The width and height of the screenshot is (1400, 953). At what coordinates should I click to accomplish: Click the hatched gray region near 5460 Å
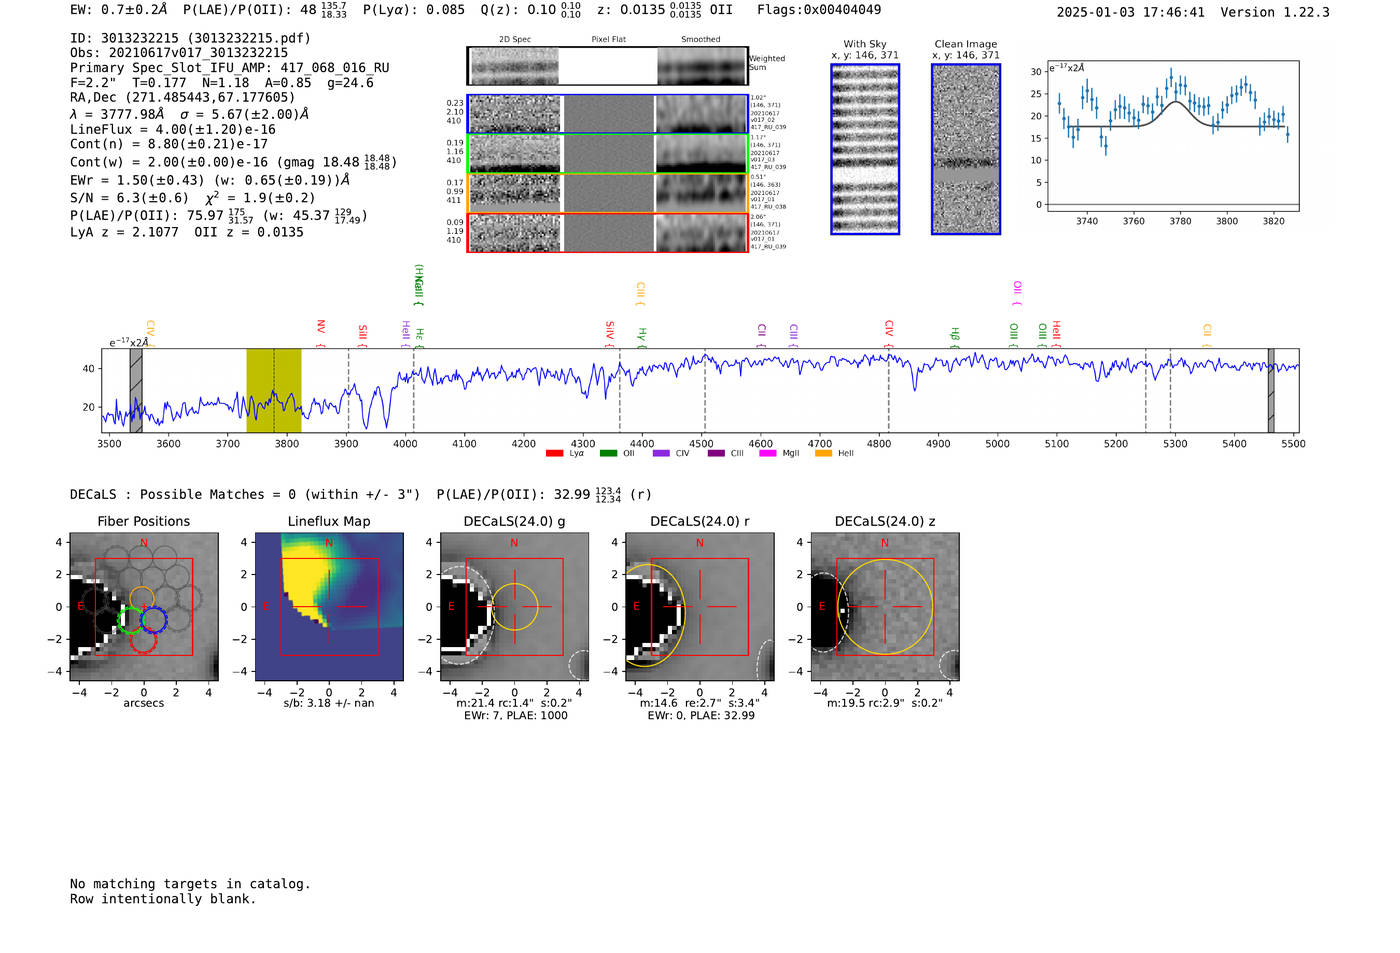[x=1271, y=391]
